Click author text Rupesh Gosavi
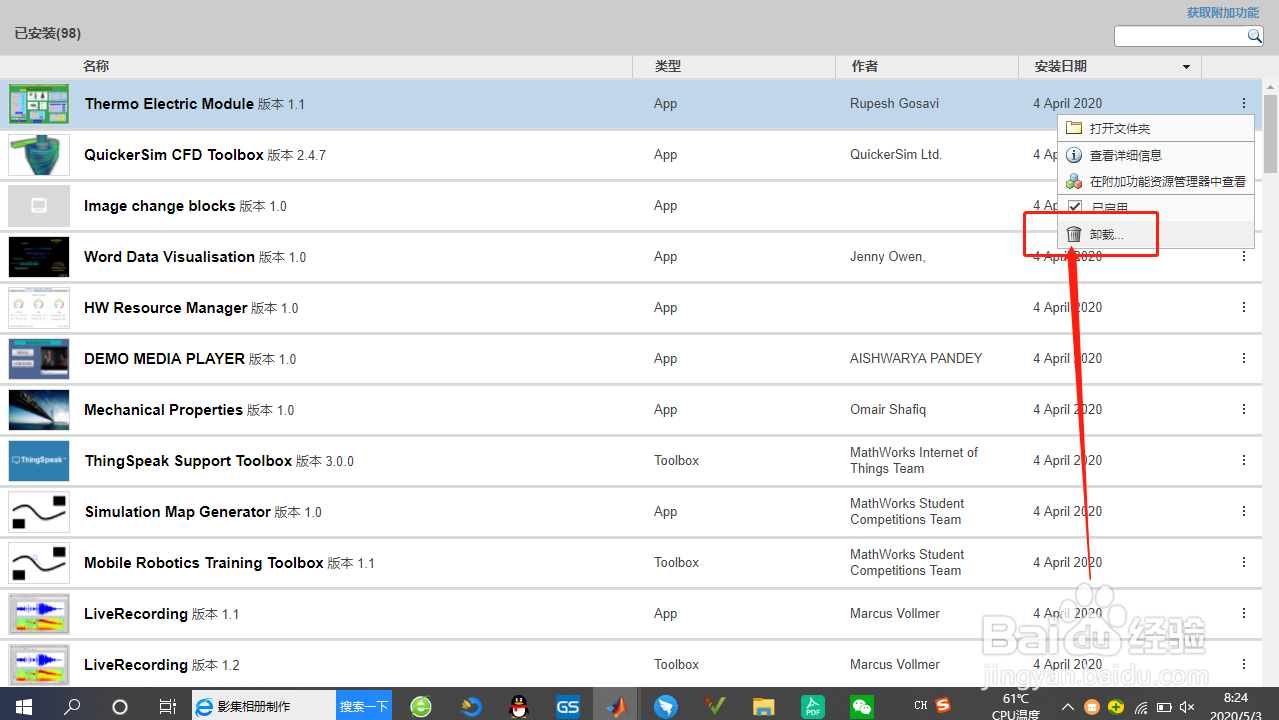Image resolution: width=1279 pixels, height=720 pixels. pos(894,103)
